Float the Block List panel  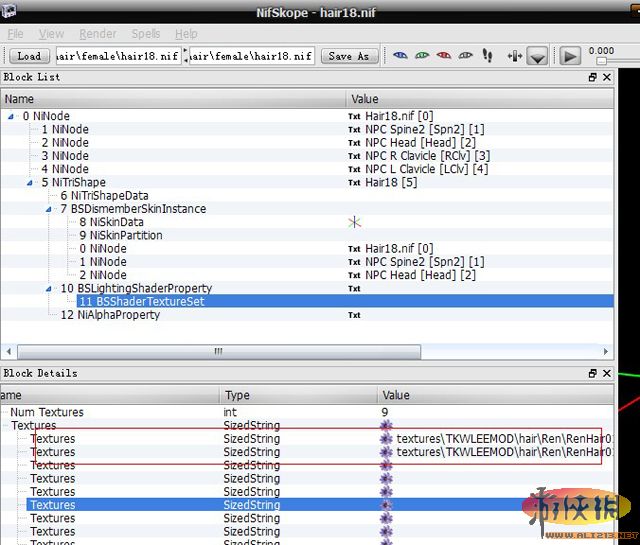592,77
